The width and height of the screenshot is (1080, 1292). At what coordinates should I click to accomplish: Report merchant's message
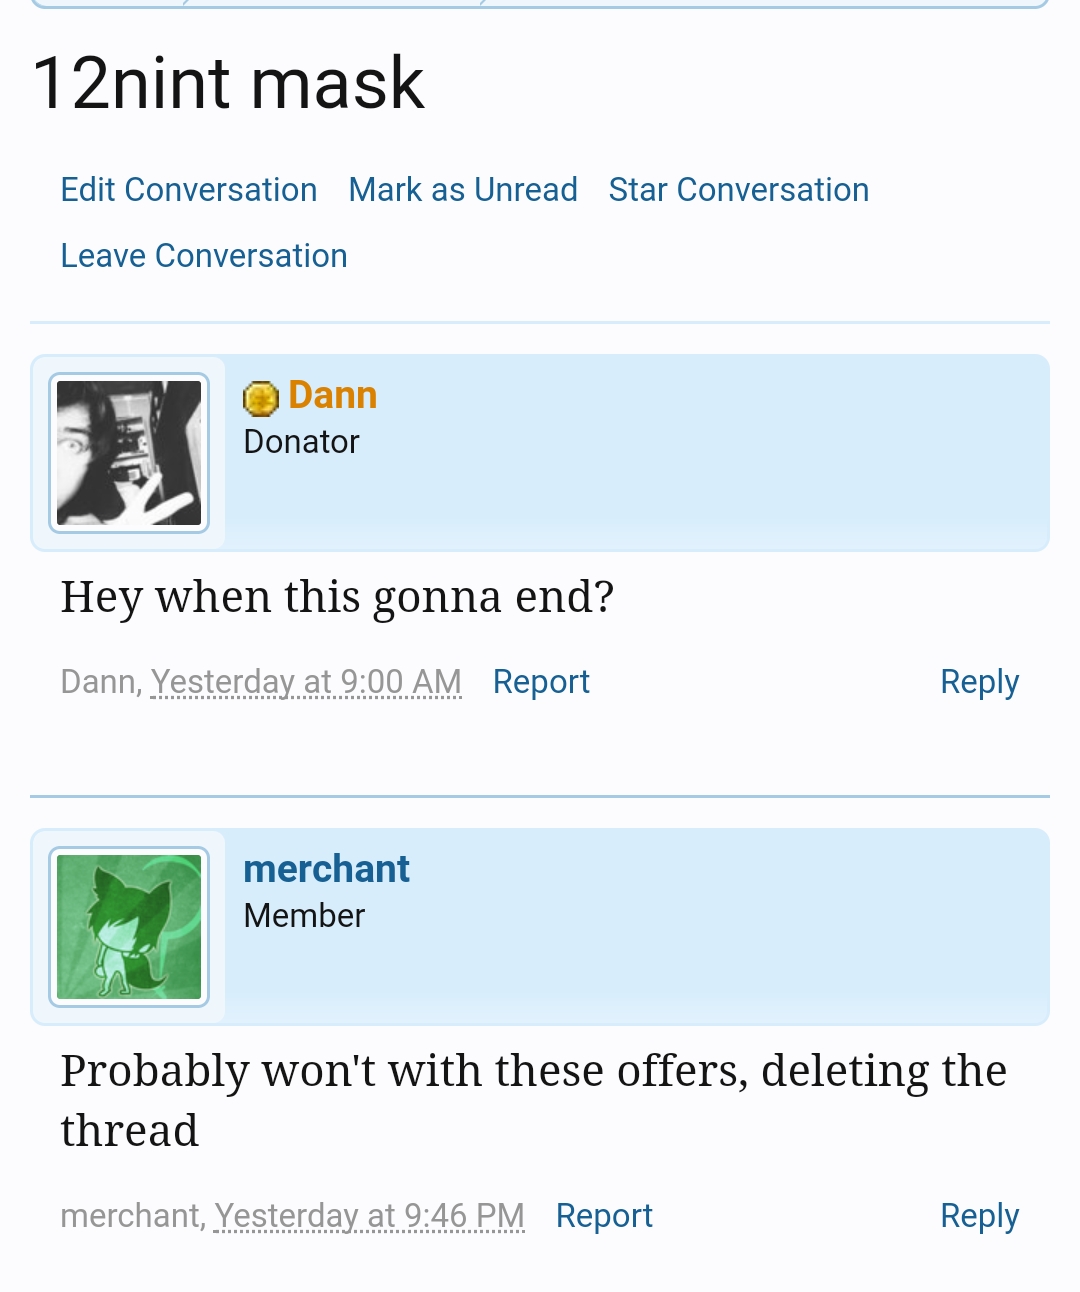point(604,1215)
